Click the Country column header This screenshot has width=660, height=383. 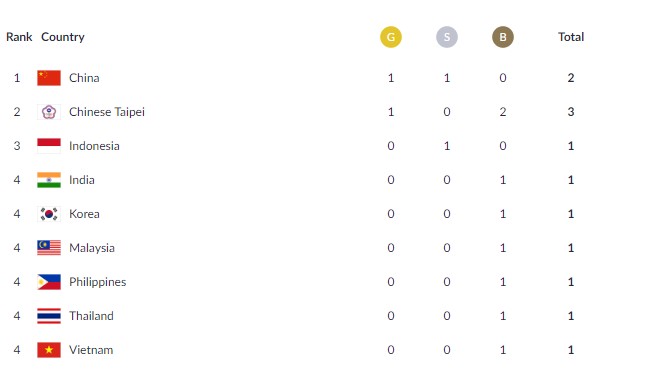(x=63, y=37)
